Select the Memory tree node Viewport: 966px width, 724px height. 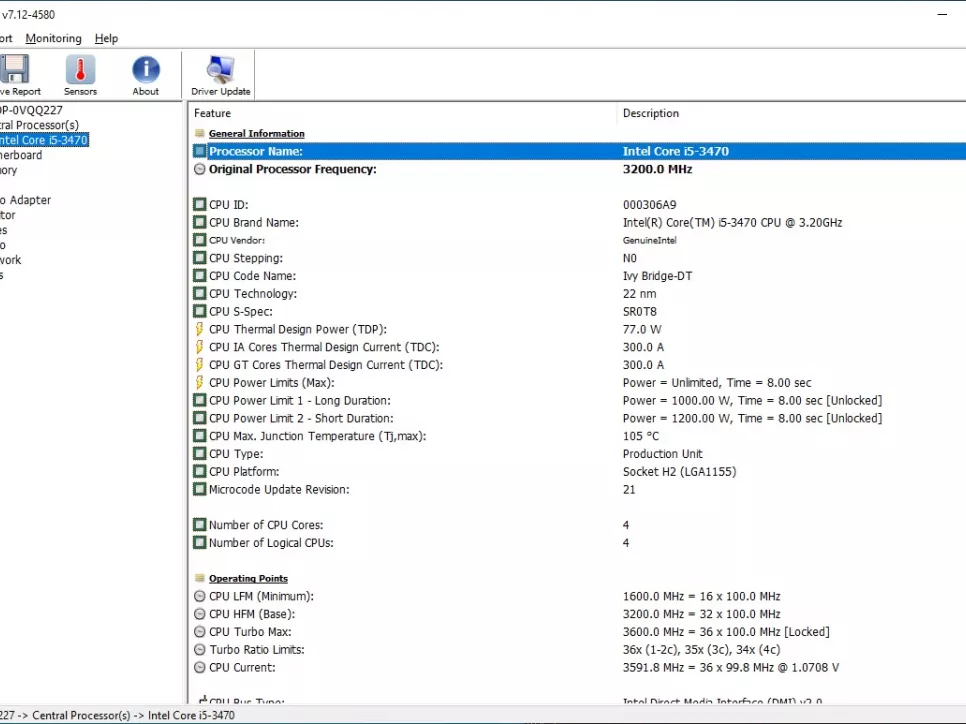tap(9, 170)
